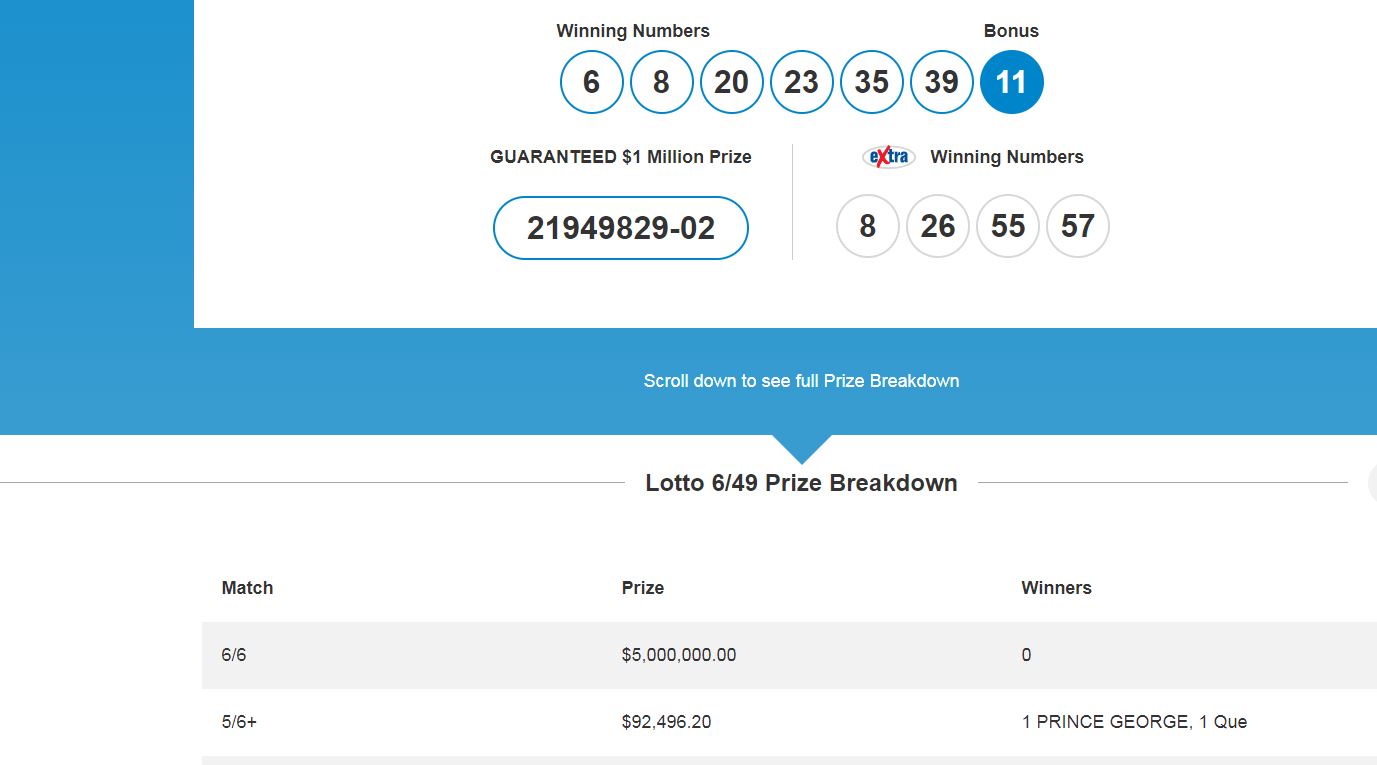The height and width of the screenshot is (765, 1377).
Task: Click the '1 PRINCE GEORGE, 1 Que' winners text
Action: pos(1134,722)
